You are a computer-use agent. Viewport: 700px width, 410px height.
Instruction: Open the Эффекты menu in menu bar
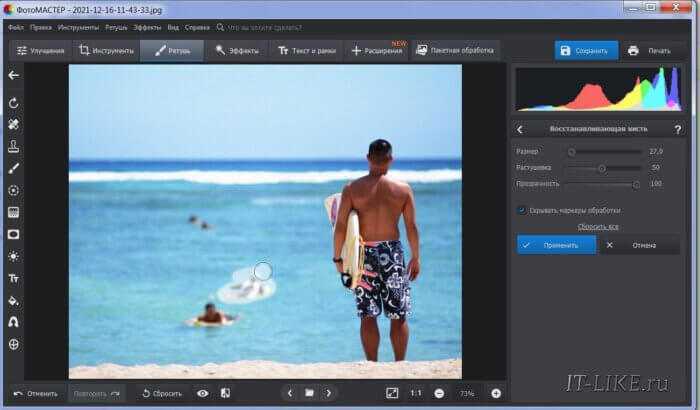pyautogui.click(x=147, y=28)
